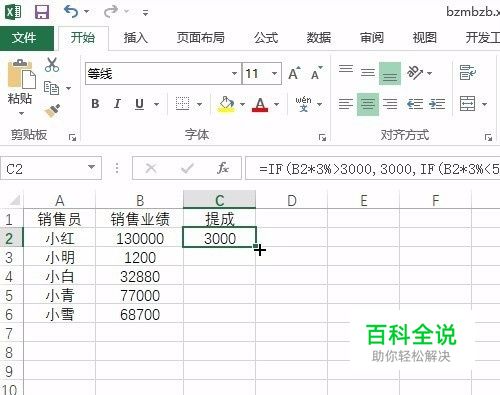Toggle bold formatting

click(x=95, y=104)
